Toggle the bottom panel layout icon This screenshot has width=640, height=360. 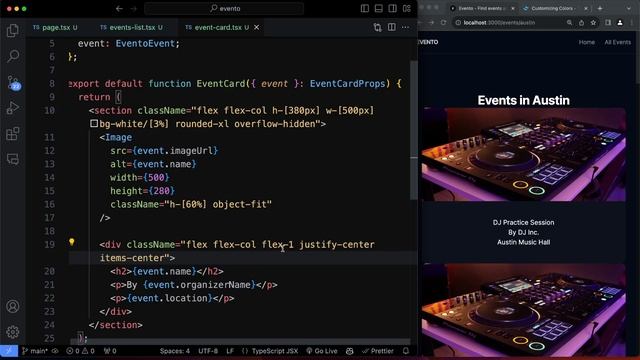click(379, 9)
